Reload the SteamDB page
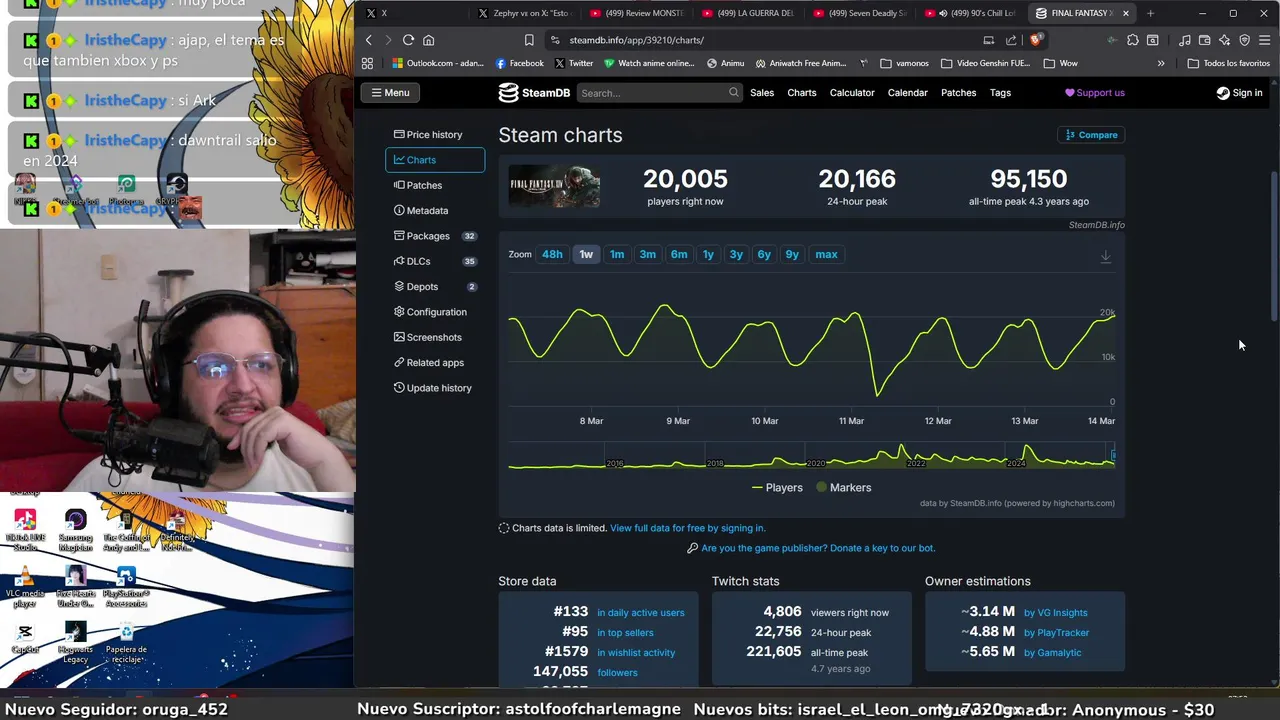The height and width of the screenshot is (720, 1280). click(408, 40)
